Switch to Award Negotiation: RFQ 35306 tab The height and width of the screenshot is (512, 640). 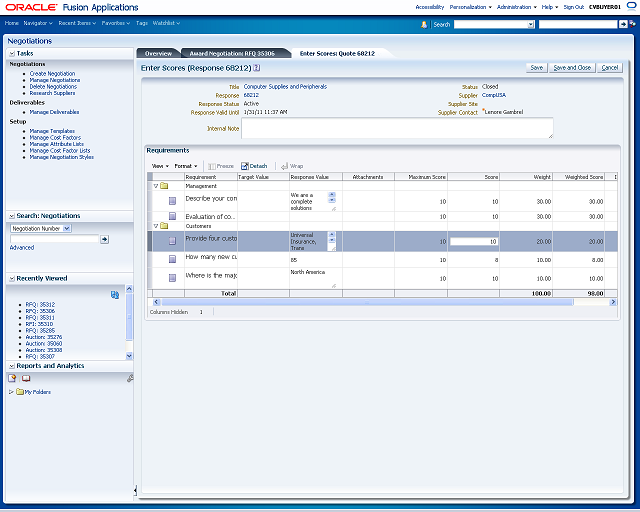tap(232, 53)
